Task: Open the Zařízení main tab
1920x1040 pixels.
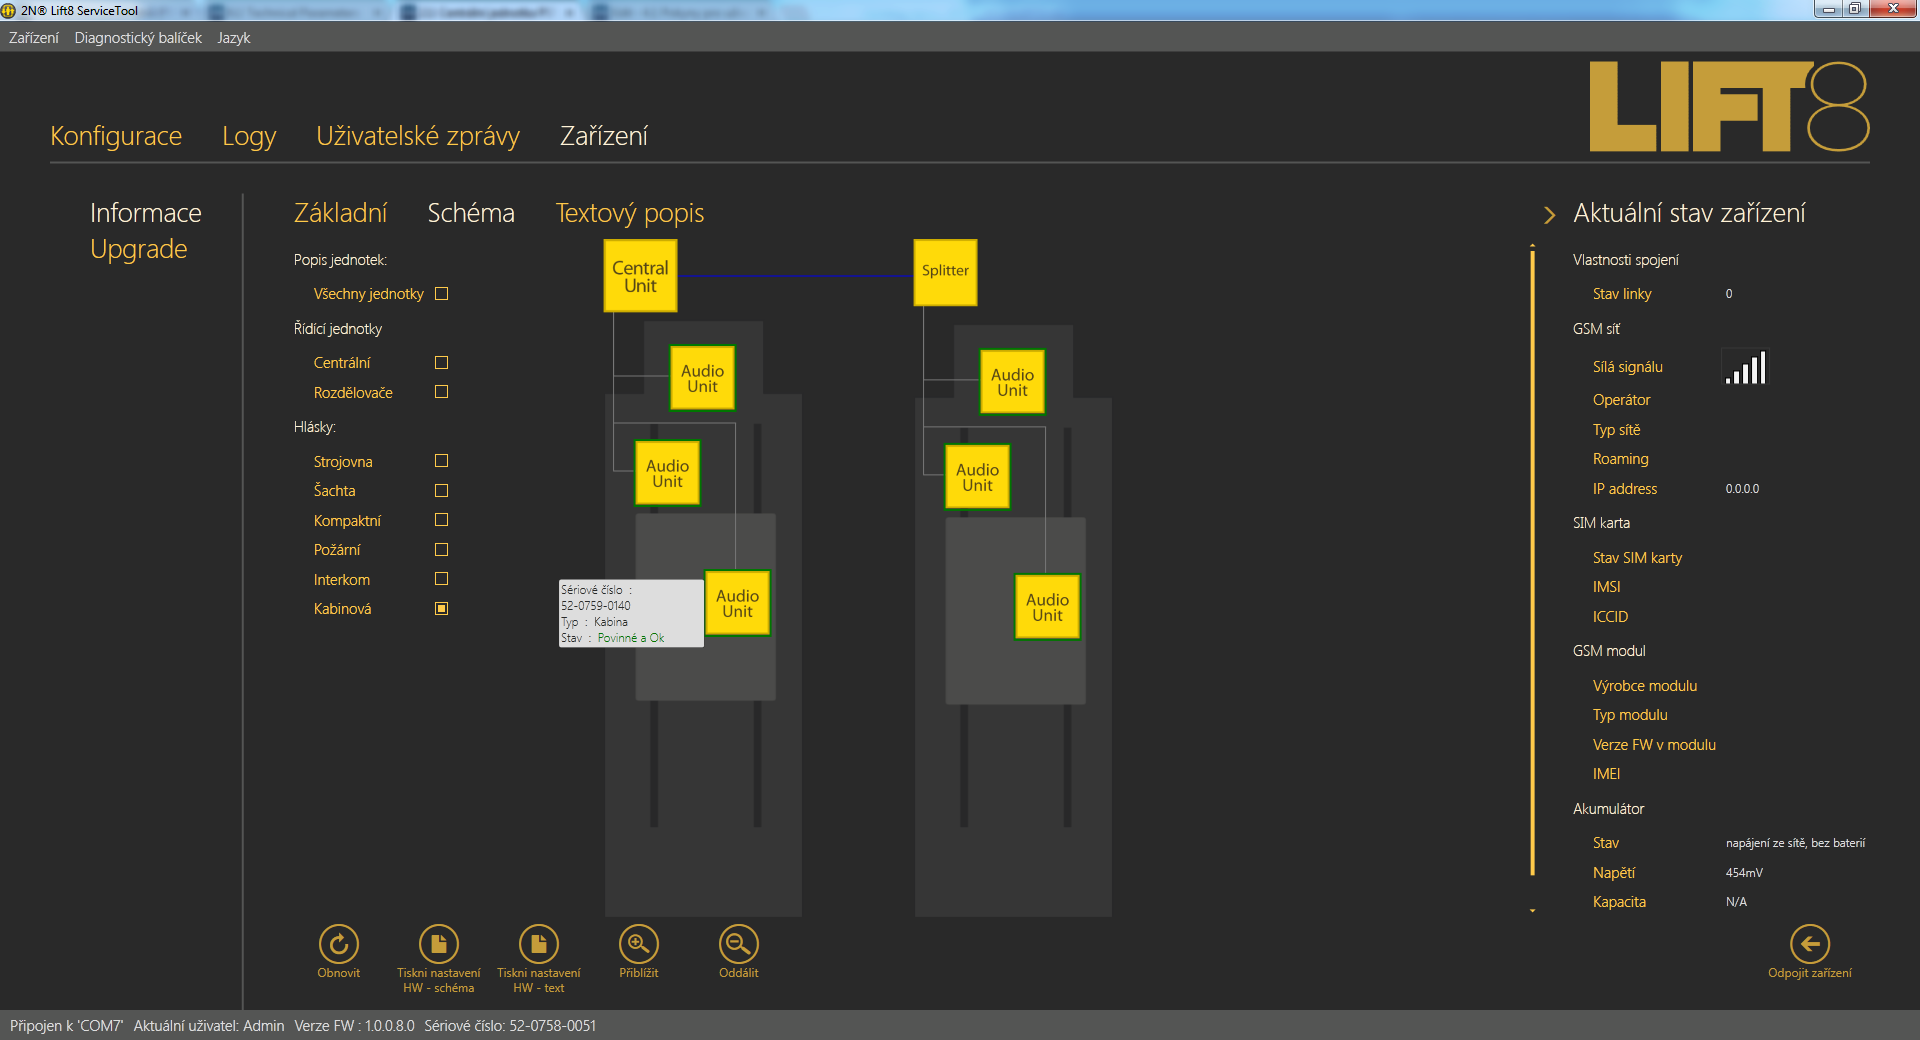Action: click(604, 136)
